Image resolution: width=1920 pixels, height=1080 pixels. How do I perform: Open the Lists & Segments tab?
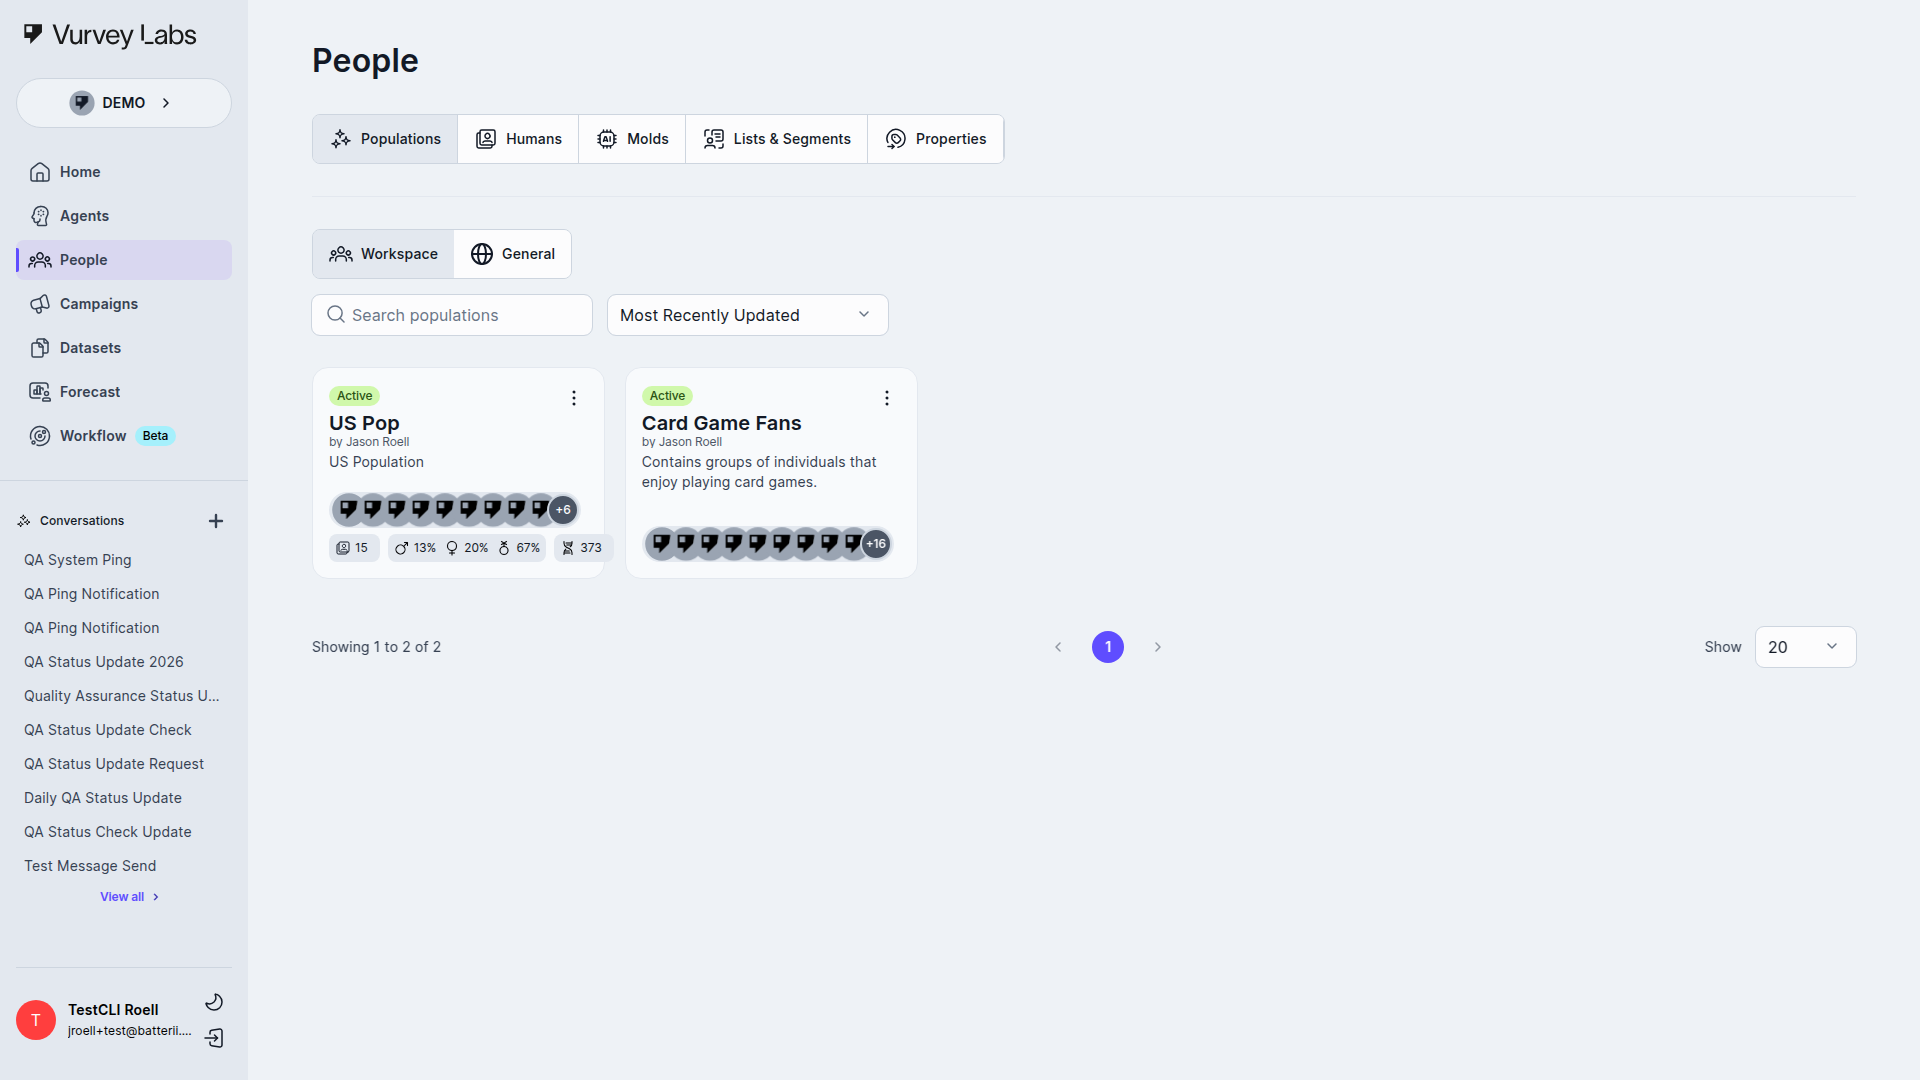[777, 139]
